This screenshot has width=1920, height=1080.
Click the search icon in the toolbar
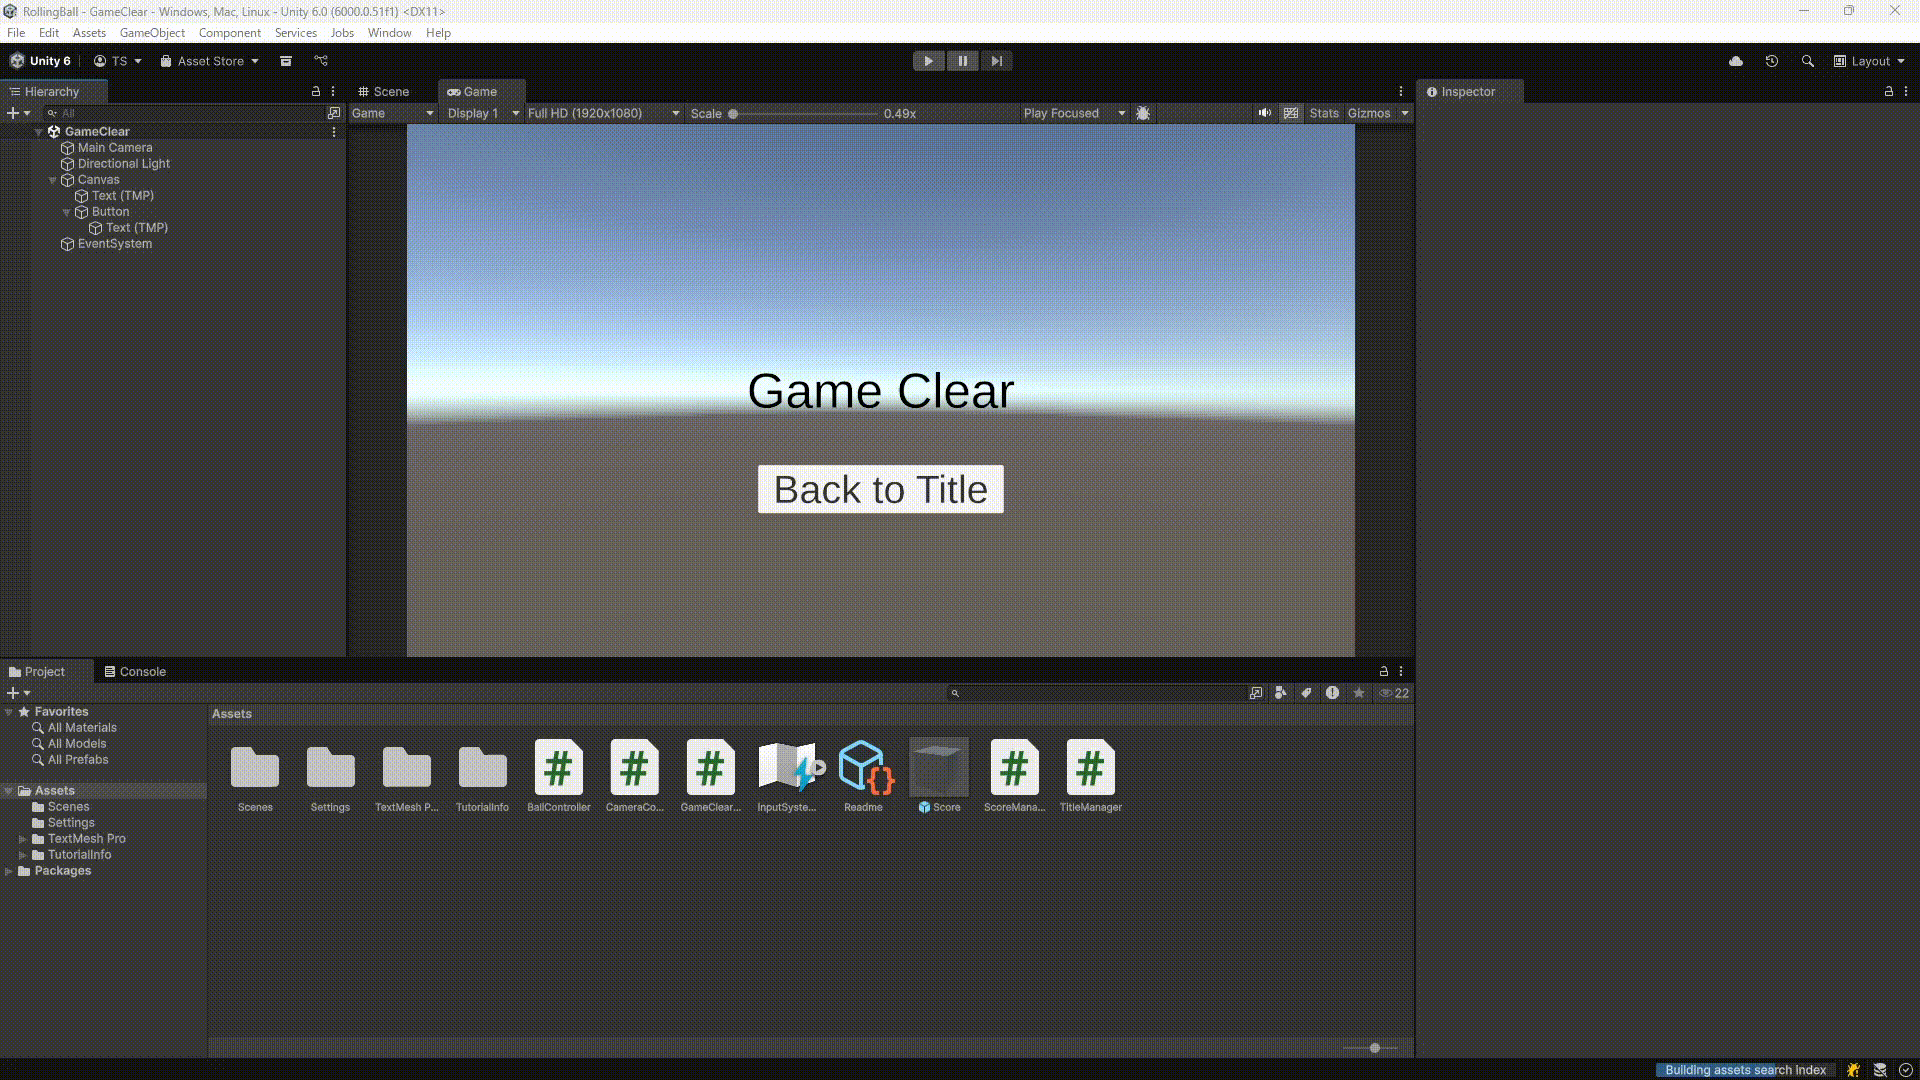click(1807, 61)
